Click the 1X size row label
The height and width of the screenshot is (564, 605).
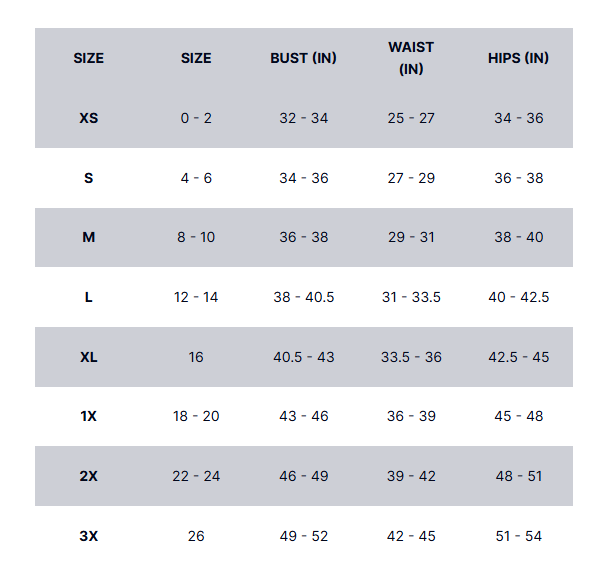[89, 416]
